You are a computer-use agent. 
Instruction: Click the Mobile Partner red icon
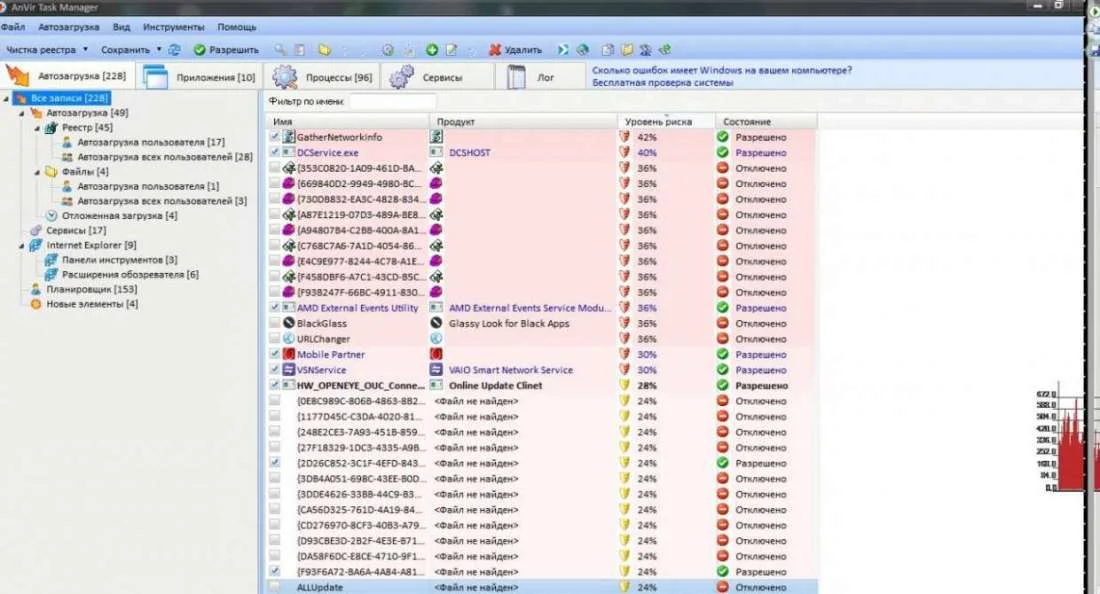[x=288, y=354]
